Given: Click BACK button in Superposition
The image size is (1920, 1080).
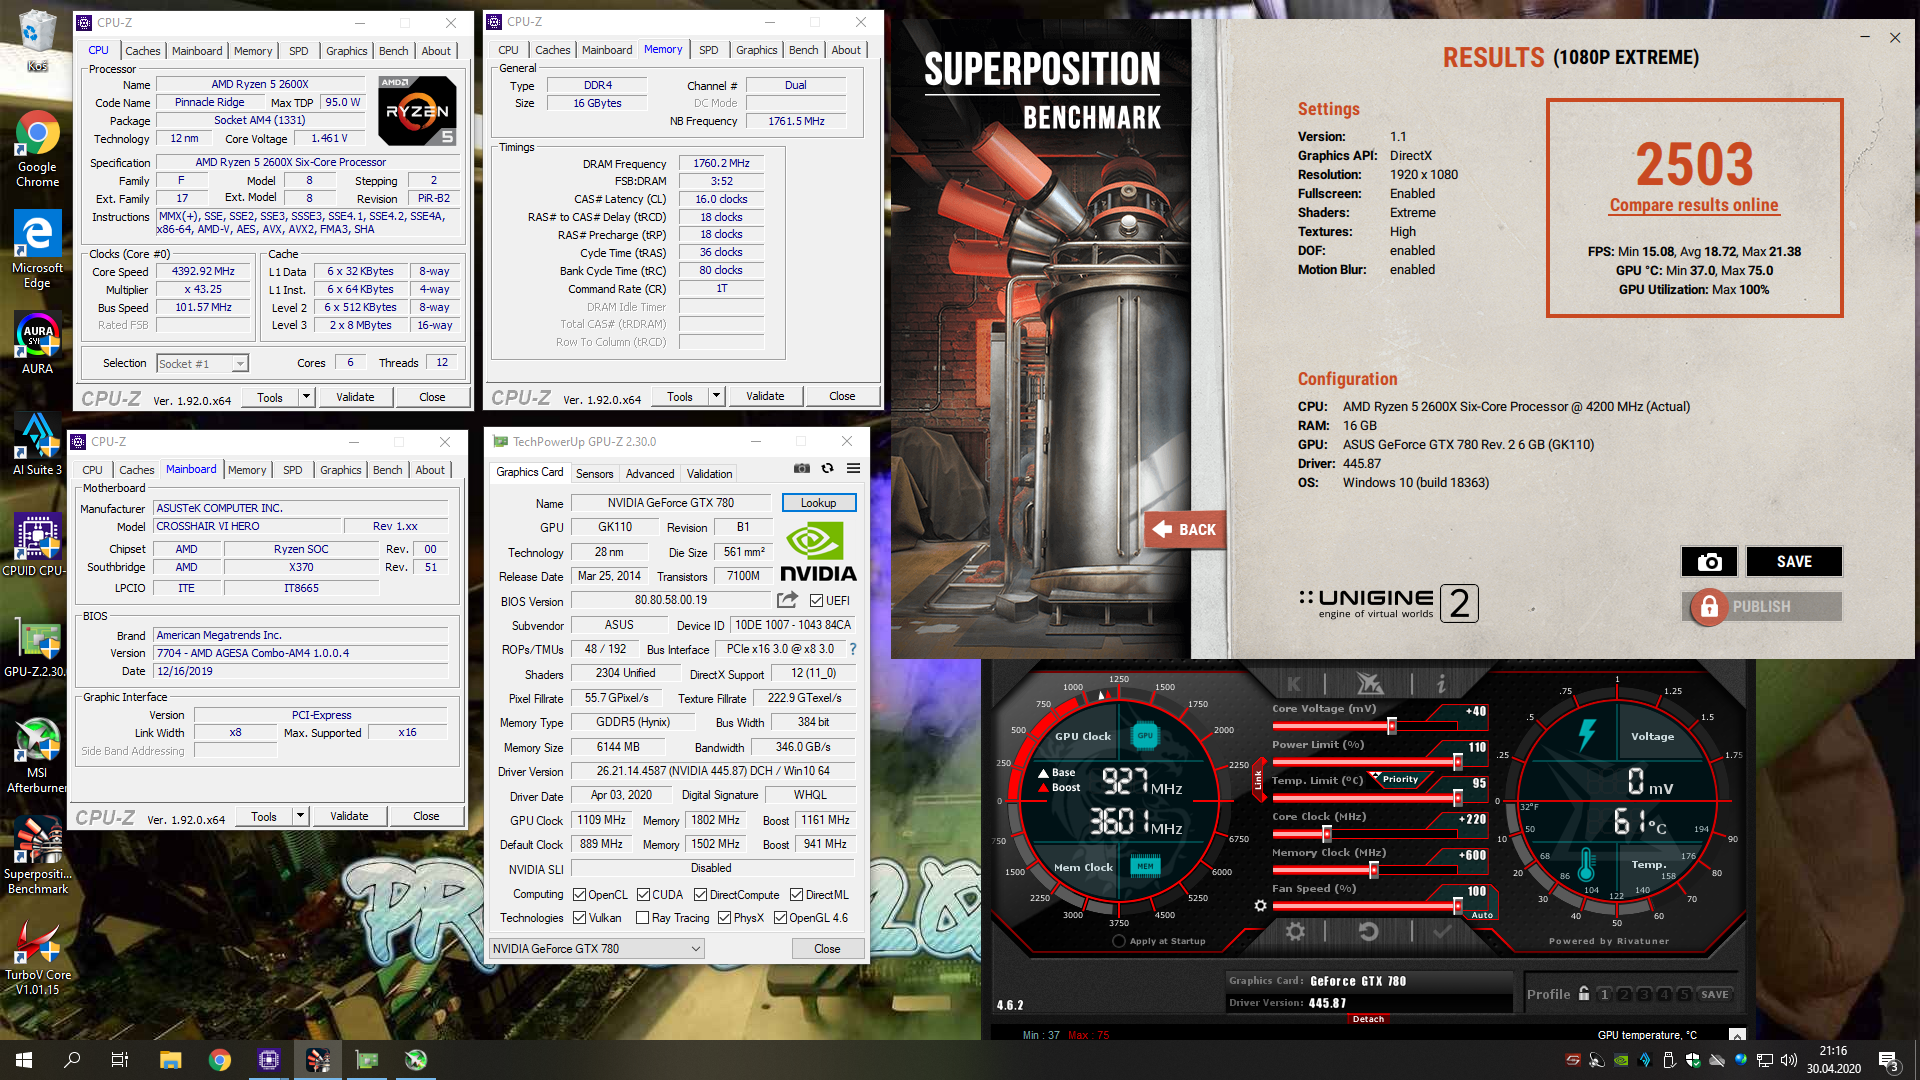Looking at the screenshot, I should point(1184,529).
